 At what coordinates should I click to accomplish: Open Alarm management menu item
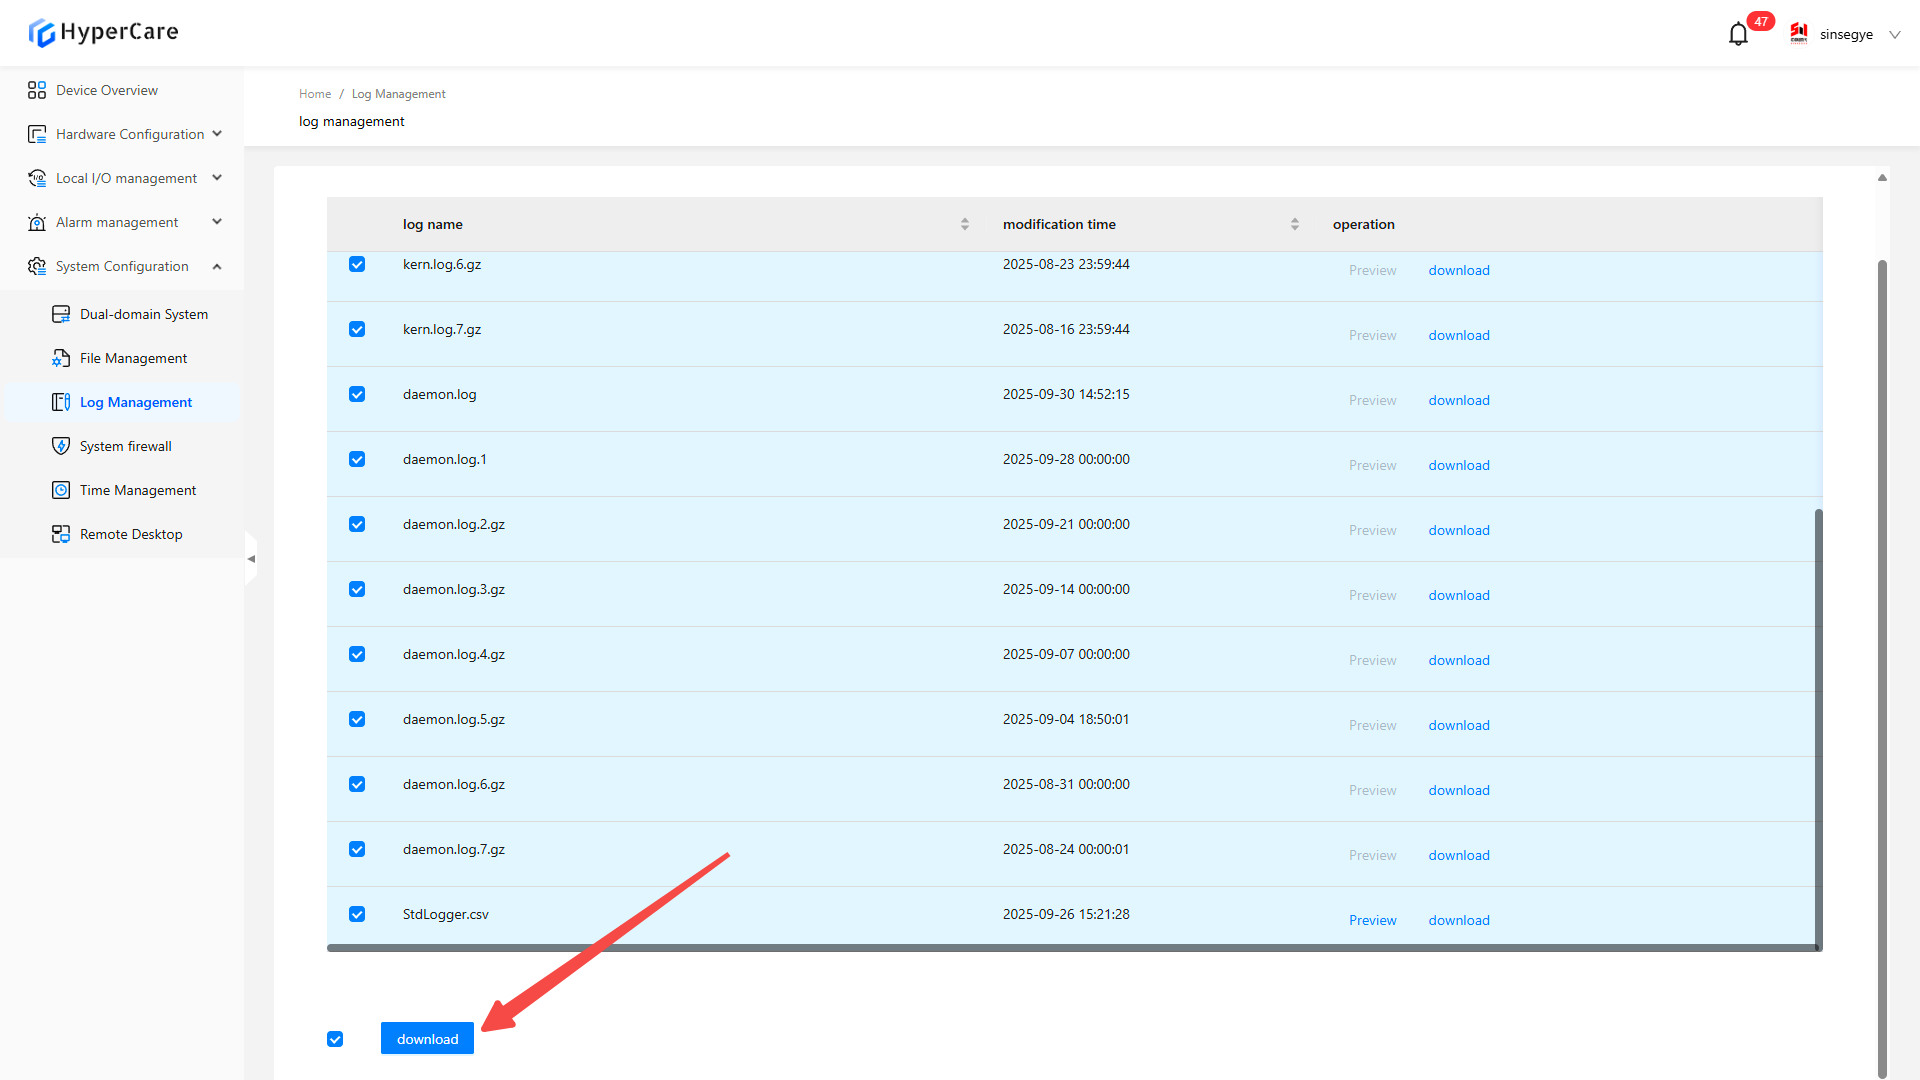click(117, 222)
